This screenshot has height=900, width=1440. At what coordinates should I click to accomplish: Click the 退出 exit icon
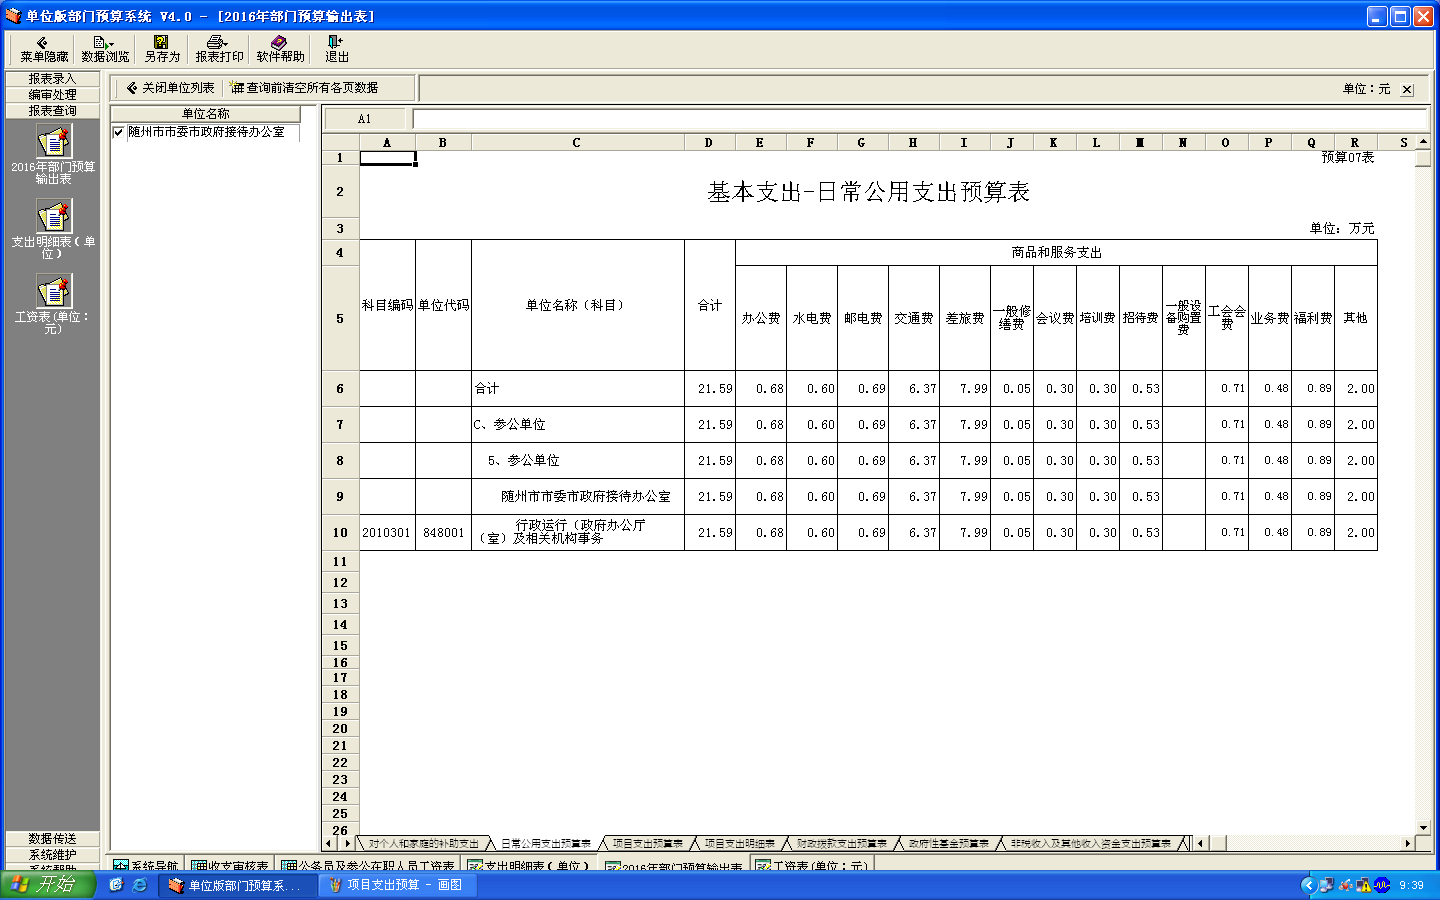point(336,49)
